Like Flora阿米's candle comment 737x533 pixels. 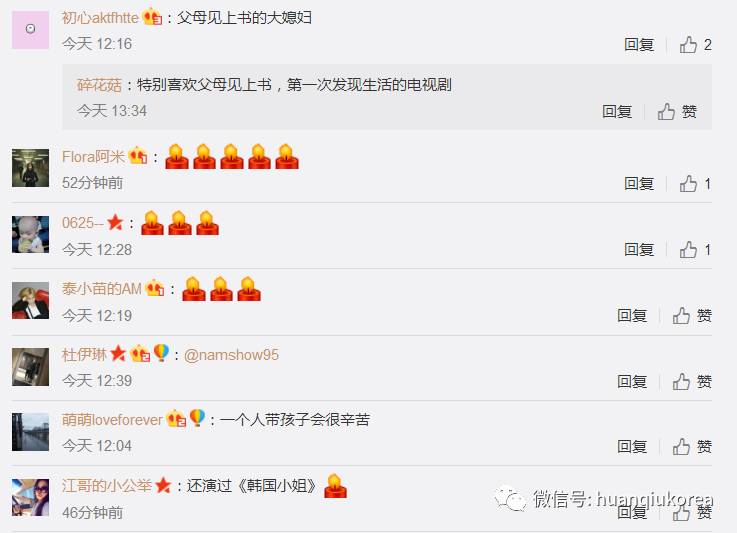coord(695,184)
